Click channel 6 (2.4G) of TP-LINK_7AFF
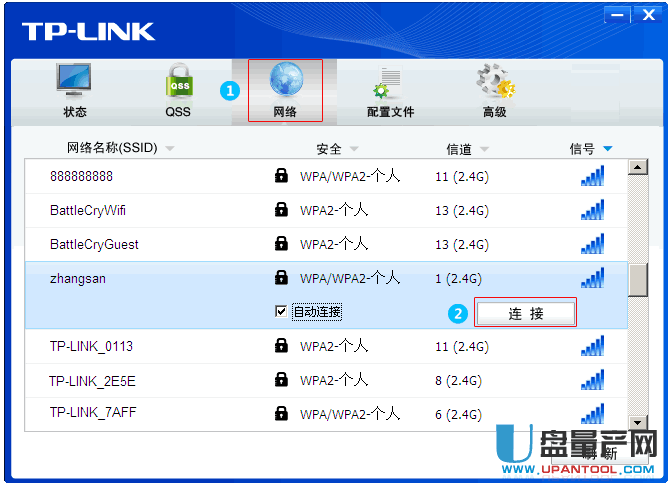Viewport: 670px width, 486px height. tap(458, 415)
